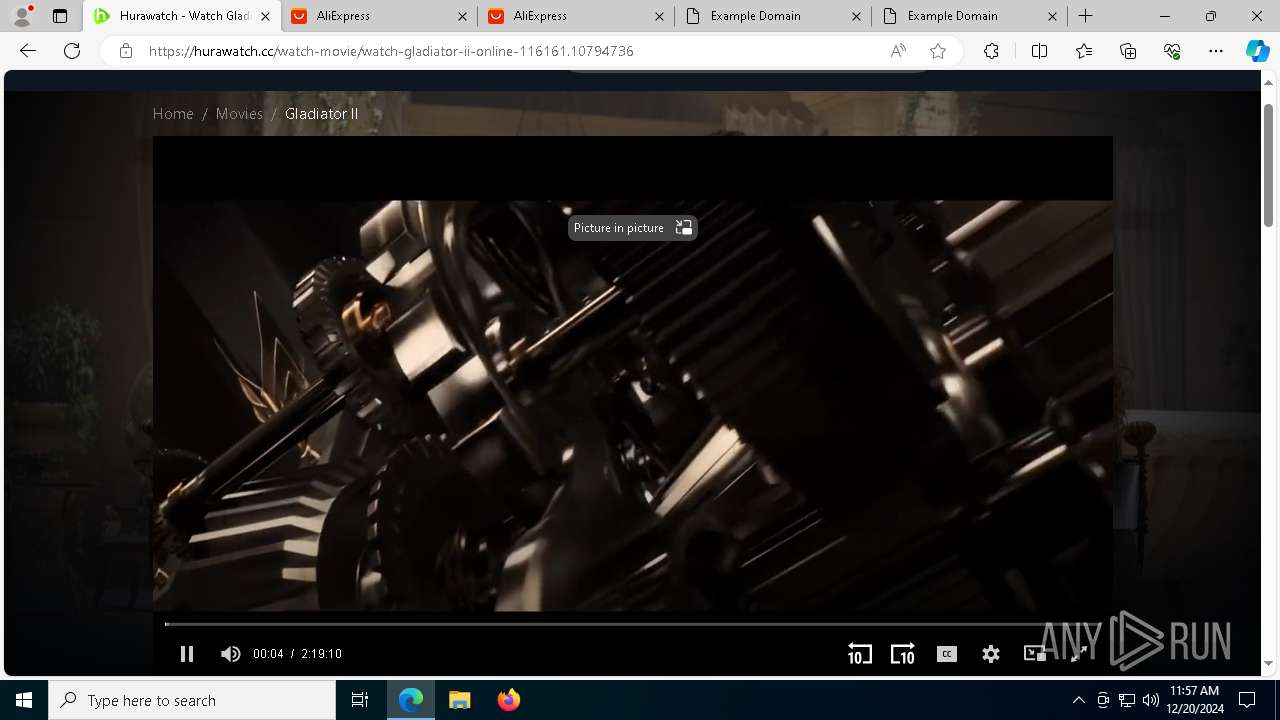The image size is (1280, 720).
Task: Show hidden system tray icons
Action: point(1078,700)
